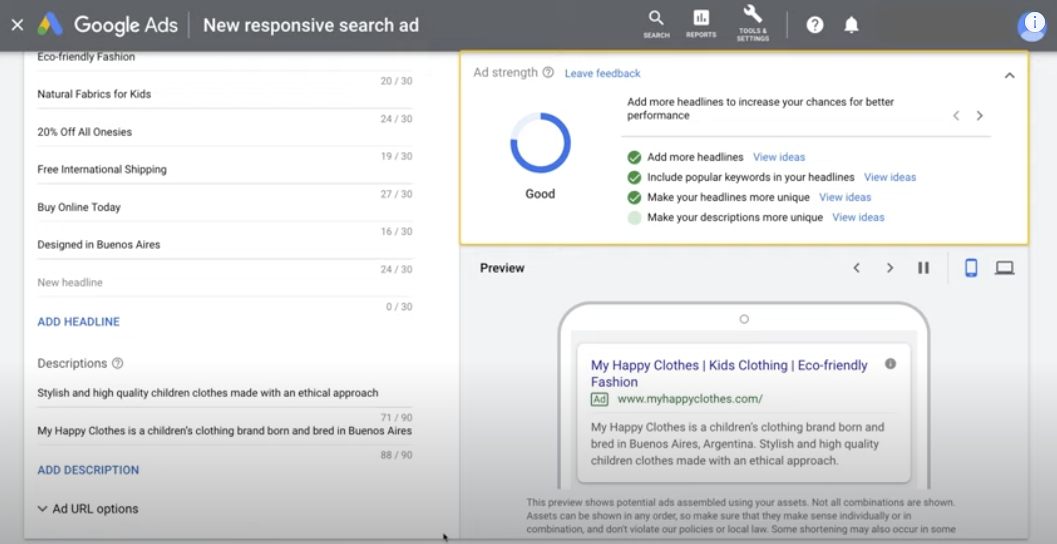The height and width of the screenshot is (544, 1057).
Task: Edit the Eco-friendly Fashion headline
Action: pyautogui.click(x=224, y=57)
